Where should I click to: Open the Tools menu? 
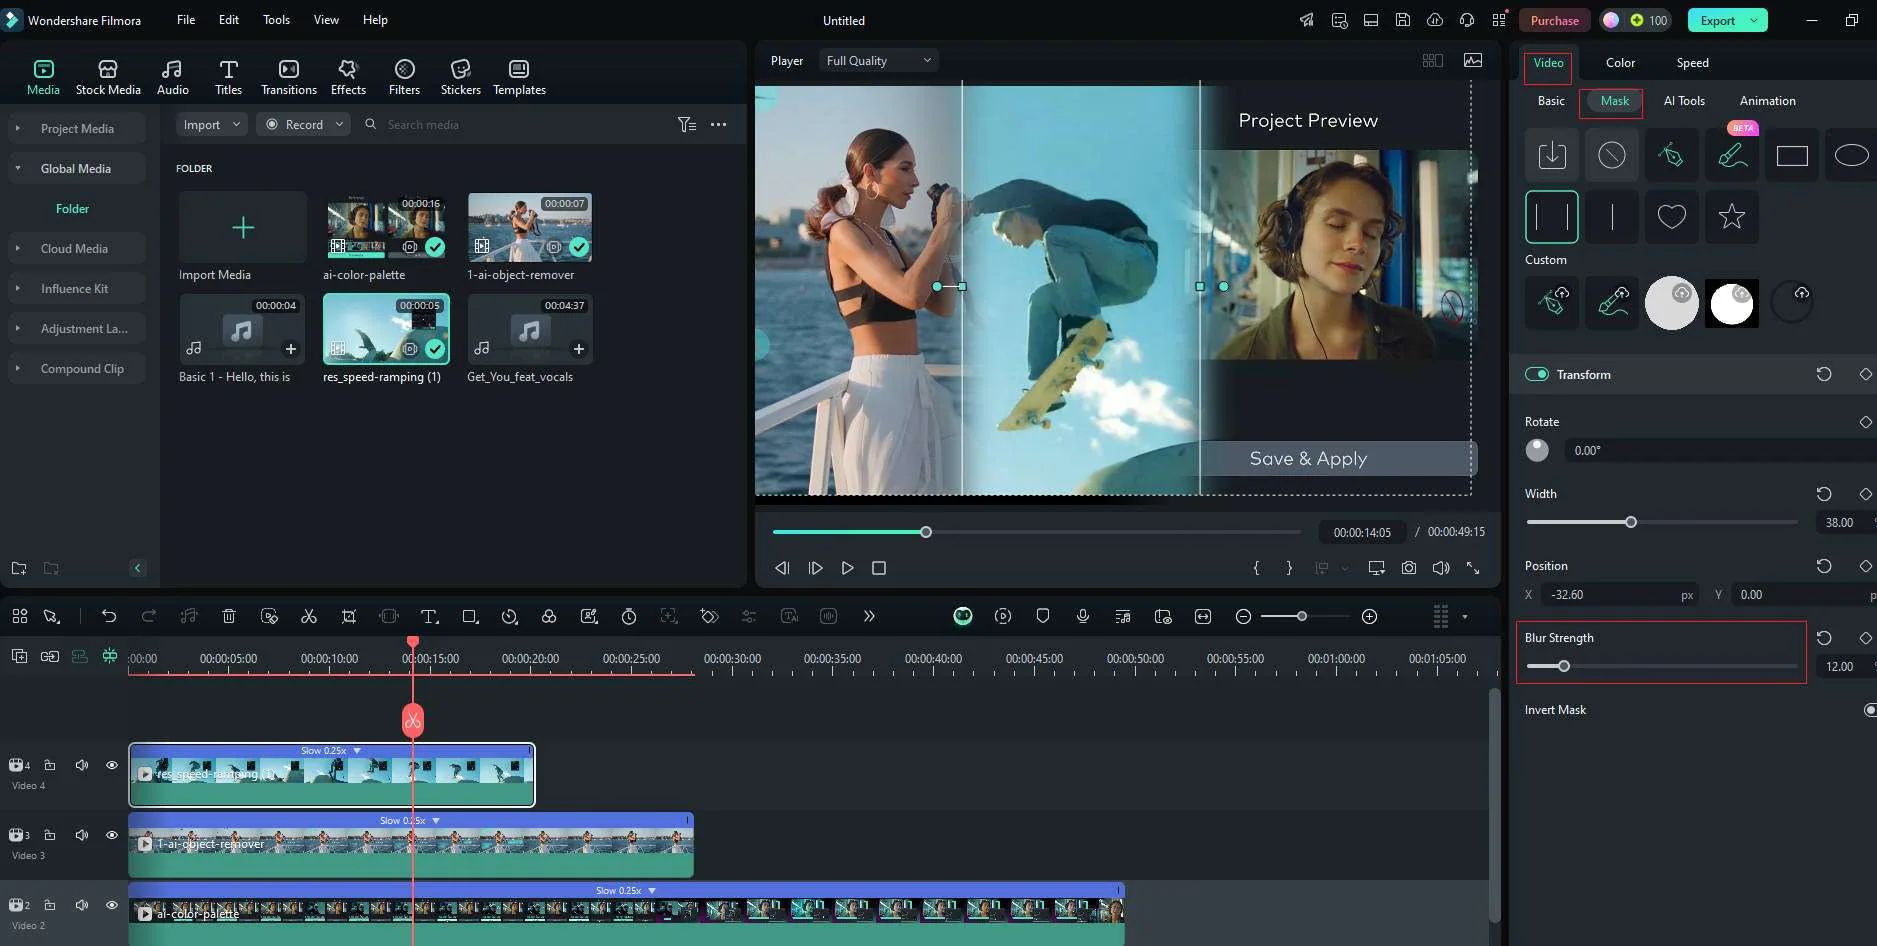click(276, 20)
